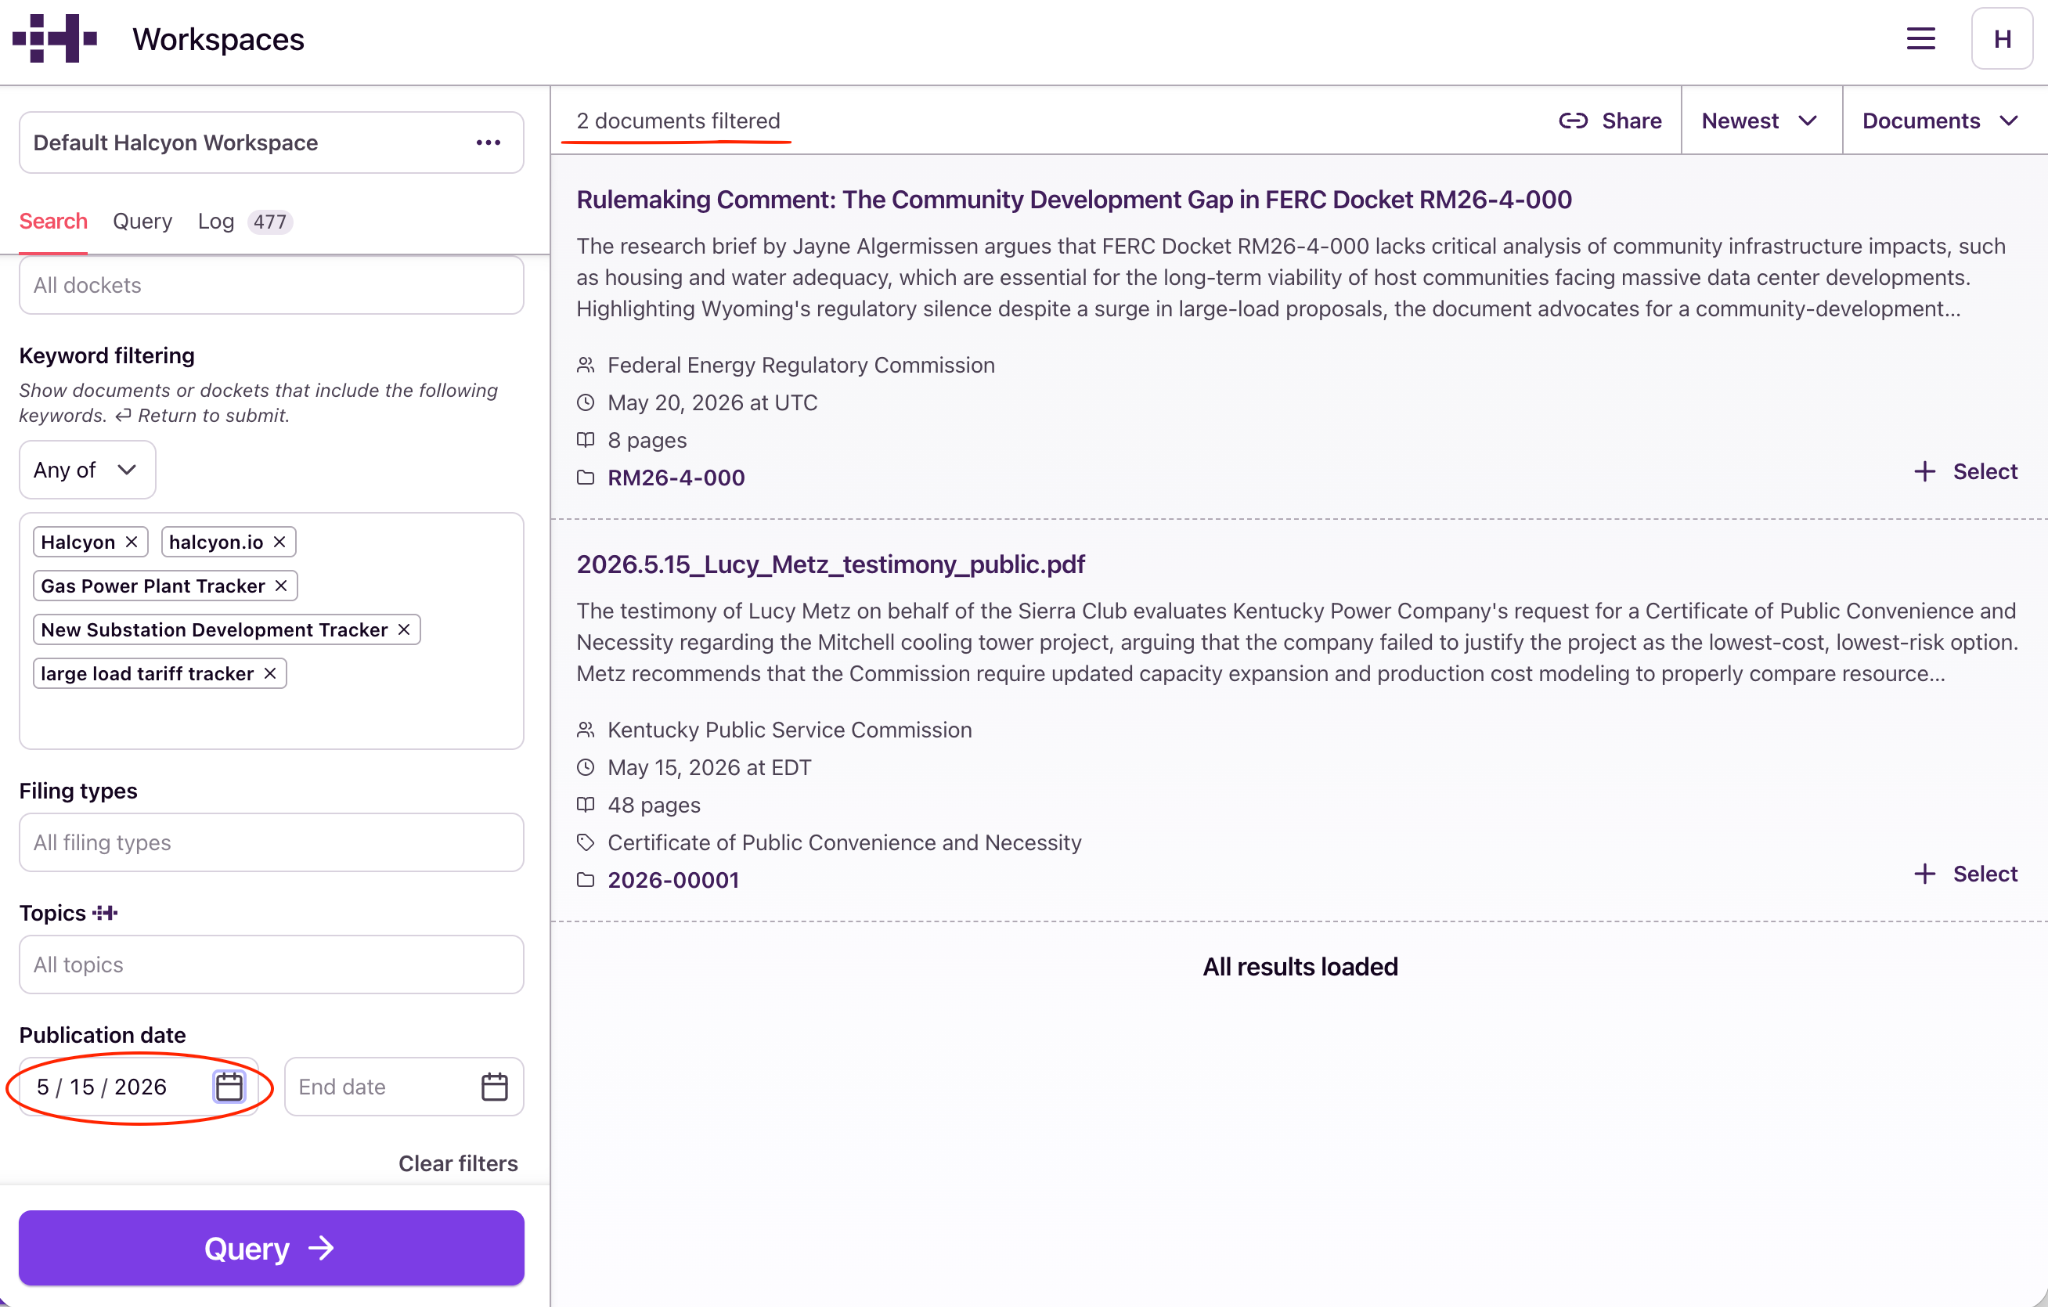This screenshot has height=1307, width=2048.
Task: Click the Clear filters link
Action: coord(458,1163)
